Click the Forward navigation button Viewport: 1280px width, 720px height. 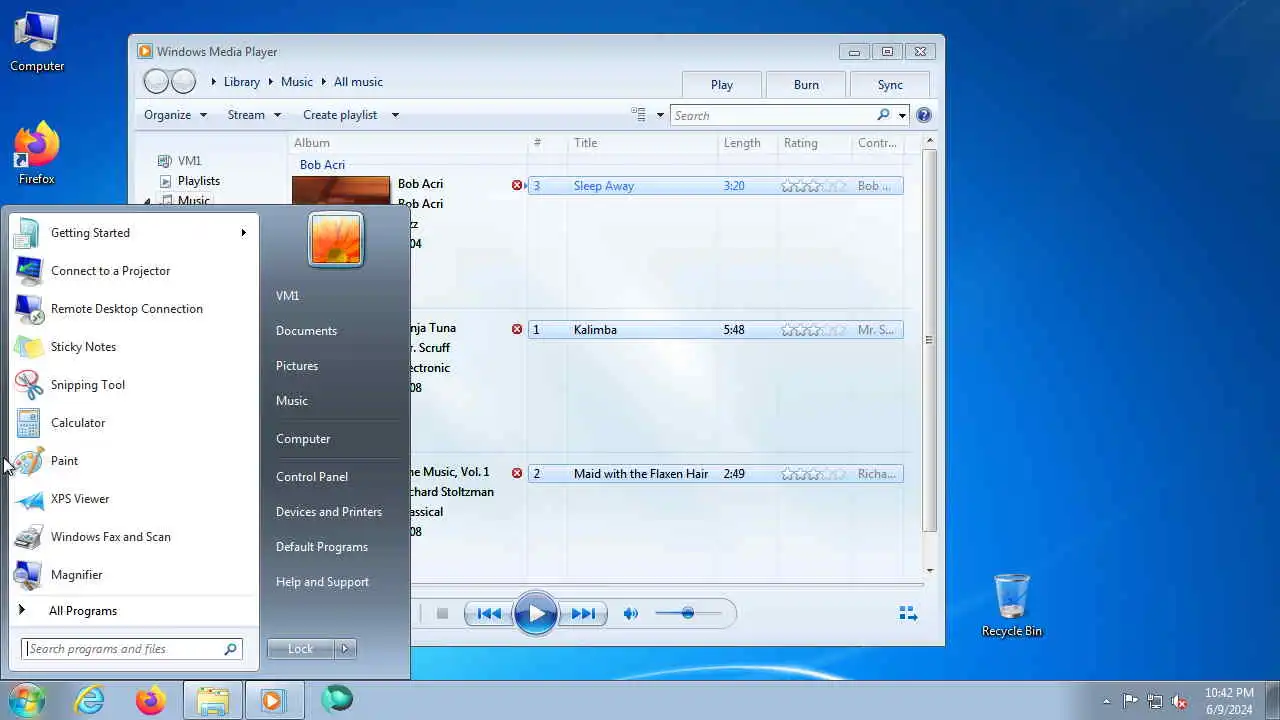(183, 82)
